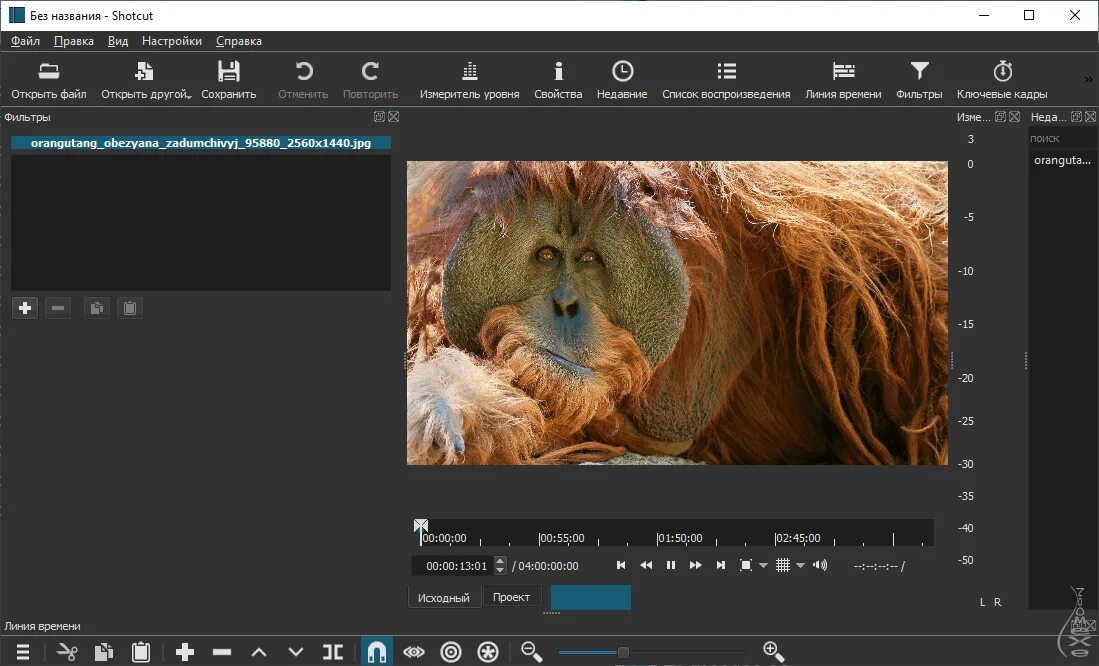Expand the grid options dropdown arrow
The height and width of the screenshot is (666, 1099).
click(800, 566)
